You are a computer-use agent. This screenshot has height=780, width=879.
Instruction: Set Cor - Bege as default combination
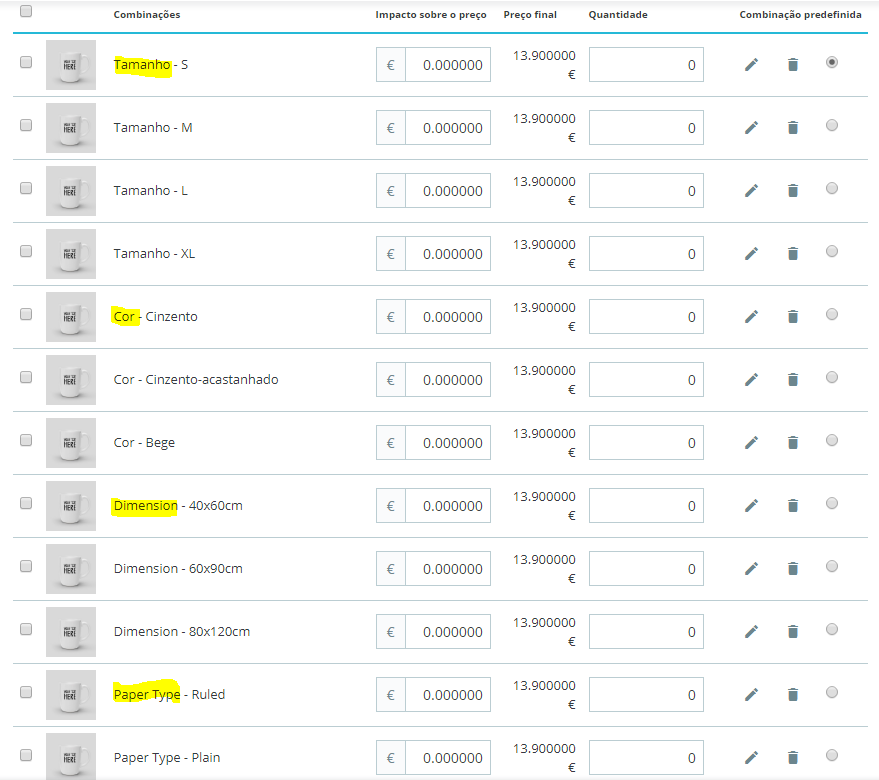coord(832,440)
